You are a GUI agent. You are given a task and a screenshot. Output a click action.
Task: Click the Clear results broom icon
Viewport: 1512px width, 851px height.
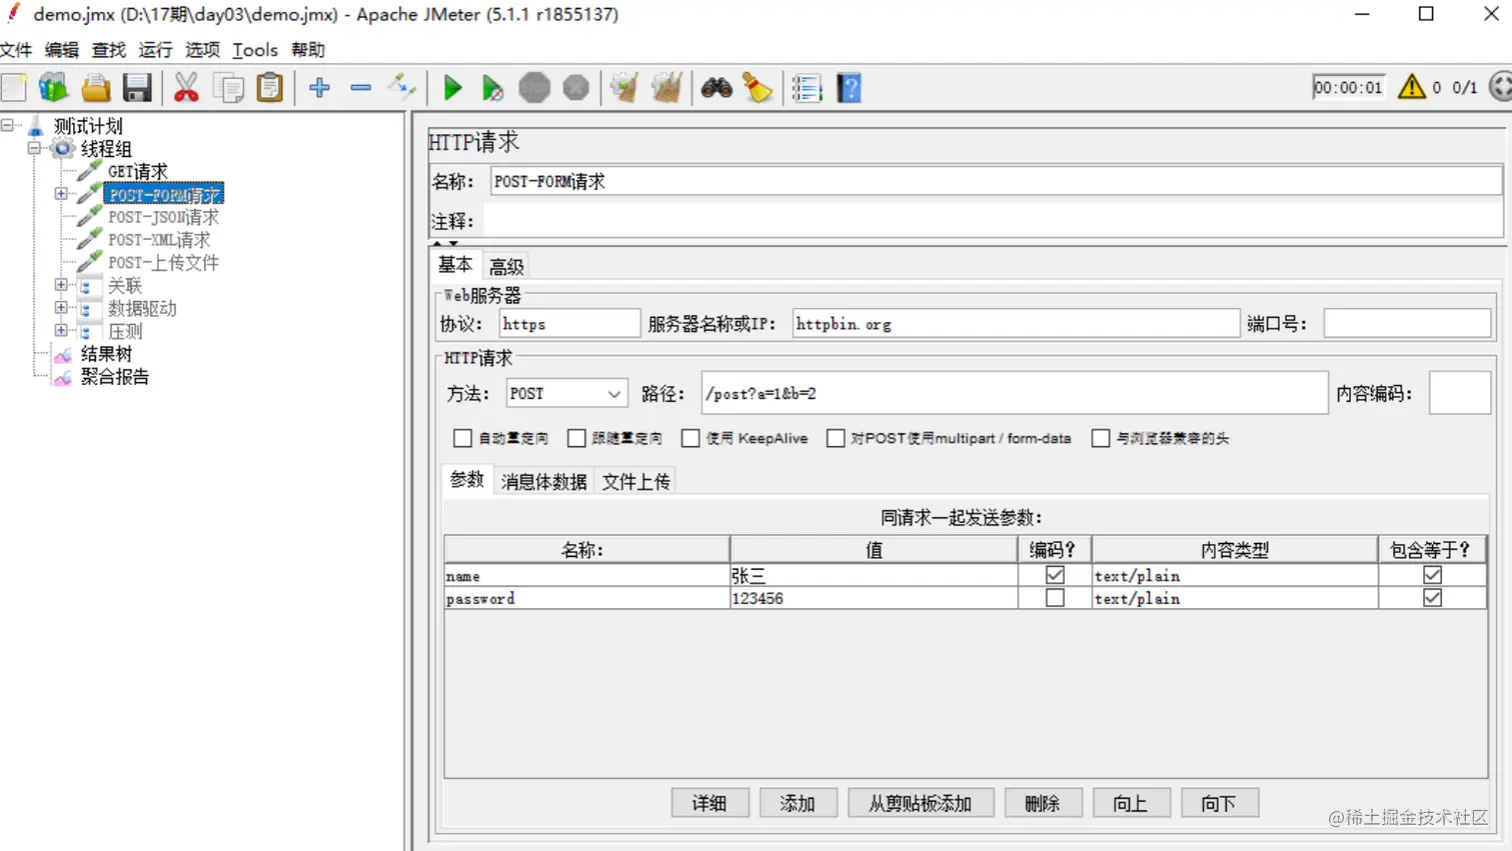(625, 88)
